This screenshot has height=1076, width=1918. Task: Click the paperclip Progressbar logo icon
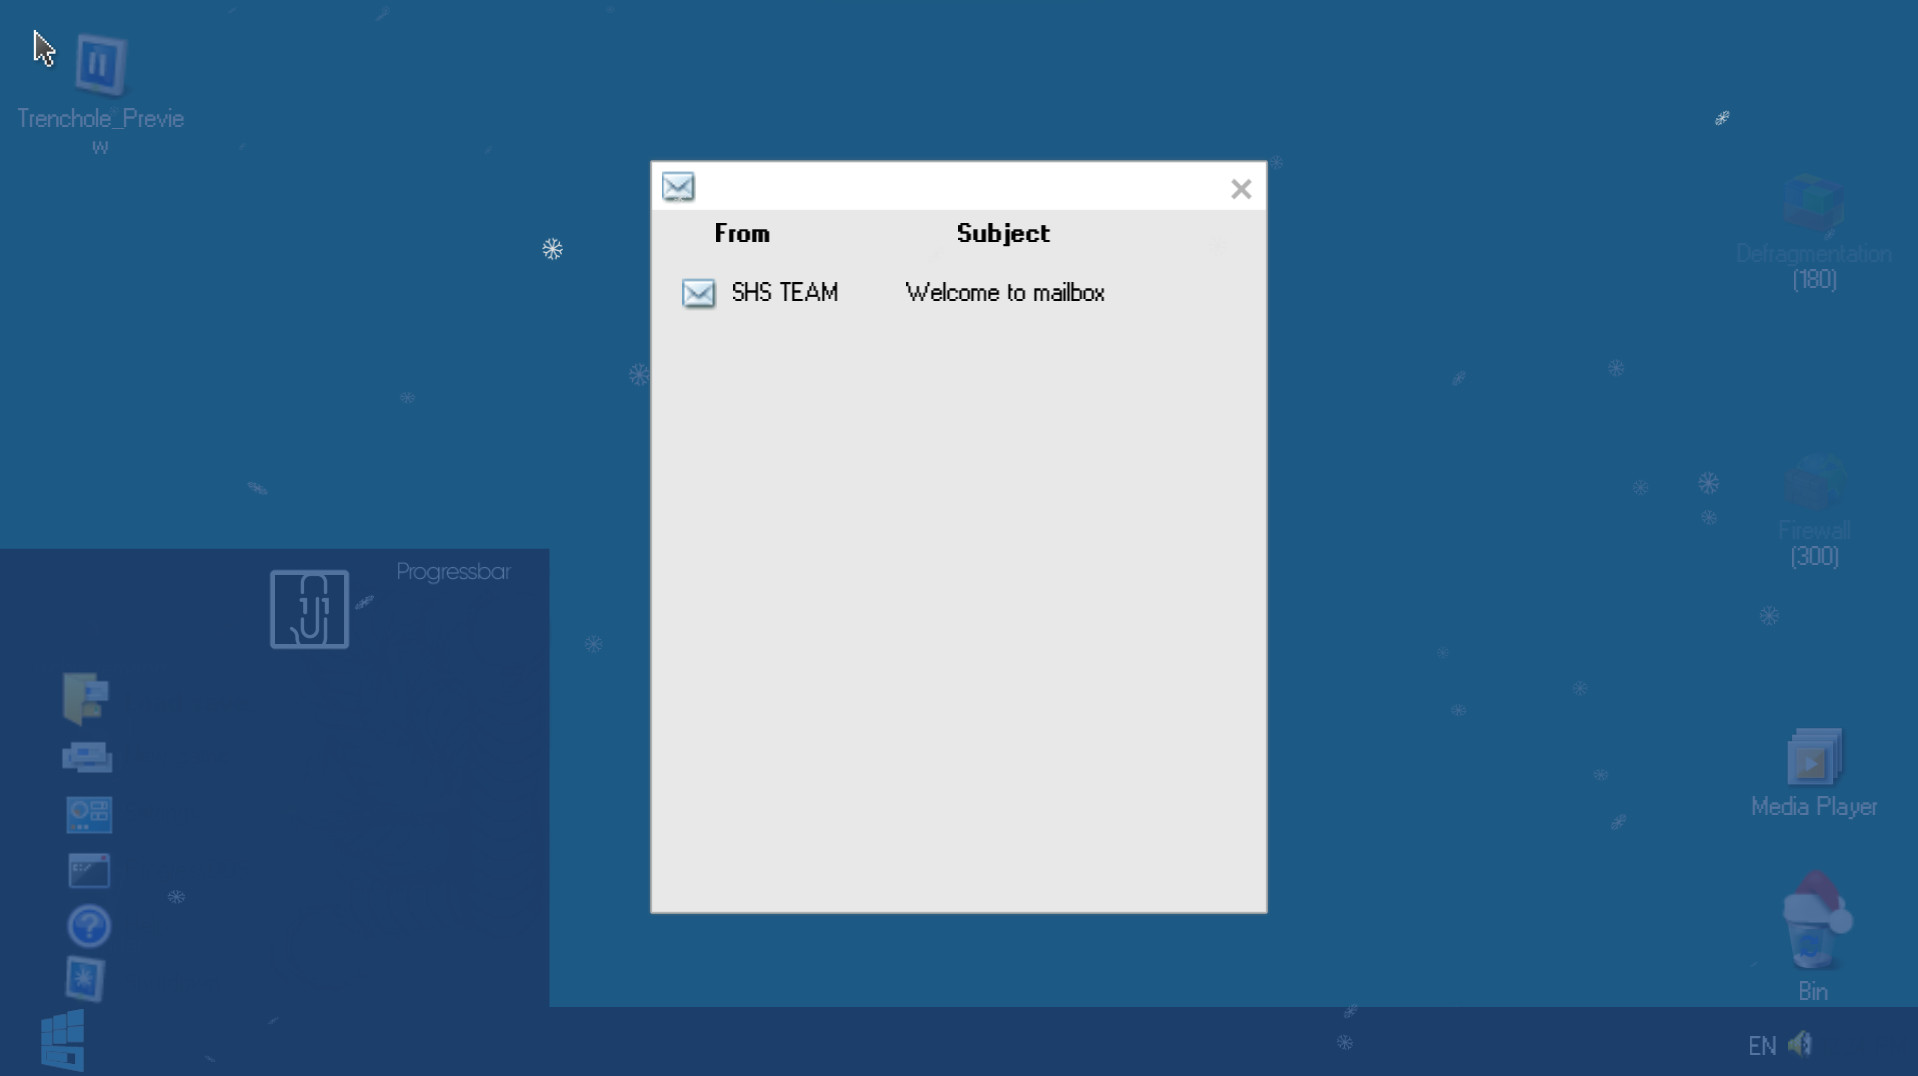pos(309,609)
